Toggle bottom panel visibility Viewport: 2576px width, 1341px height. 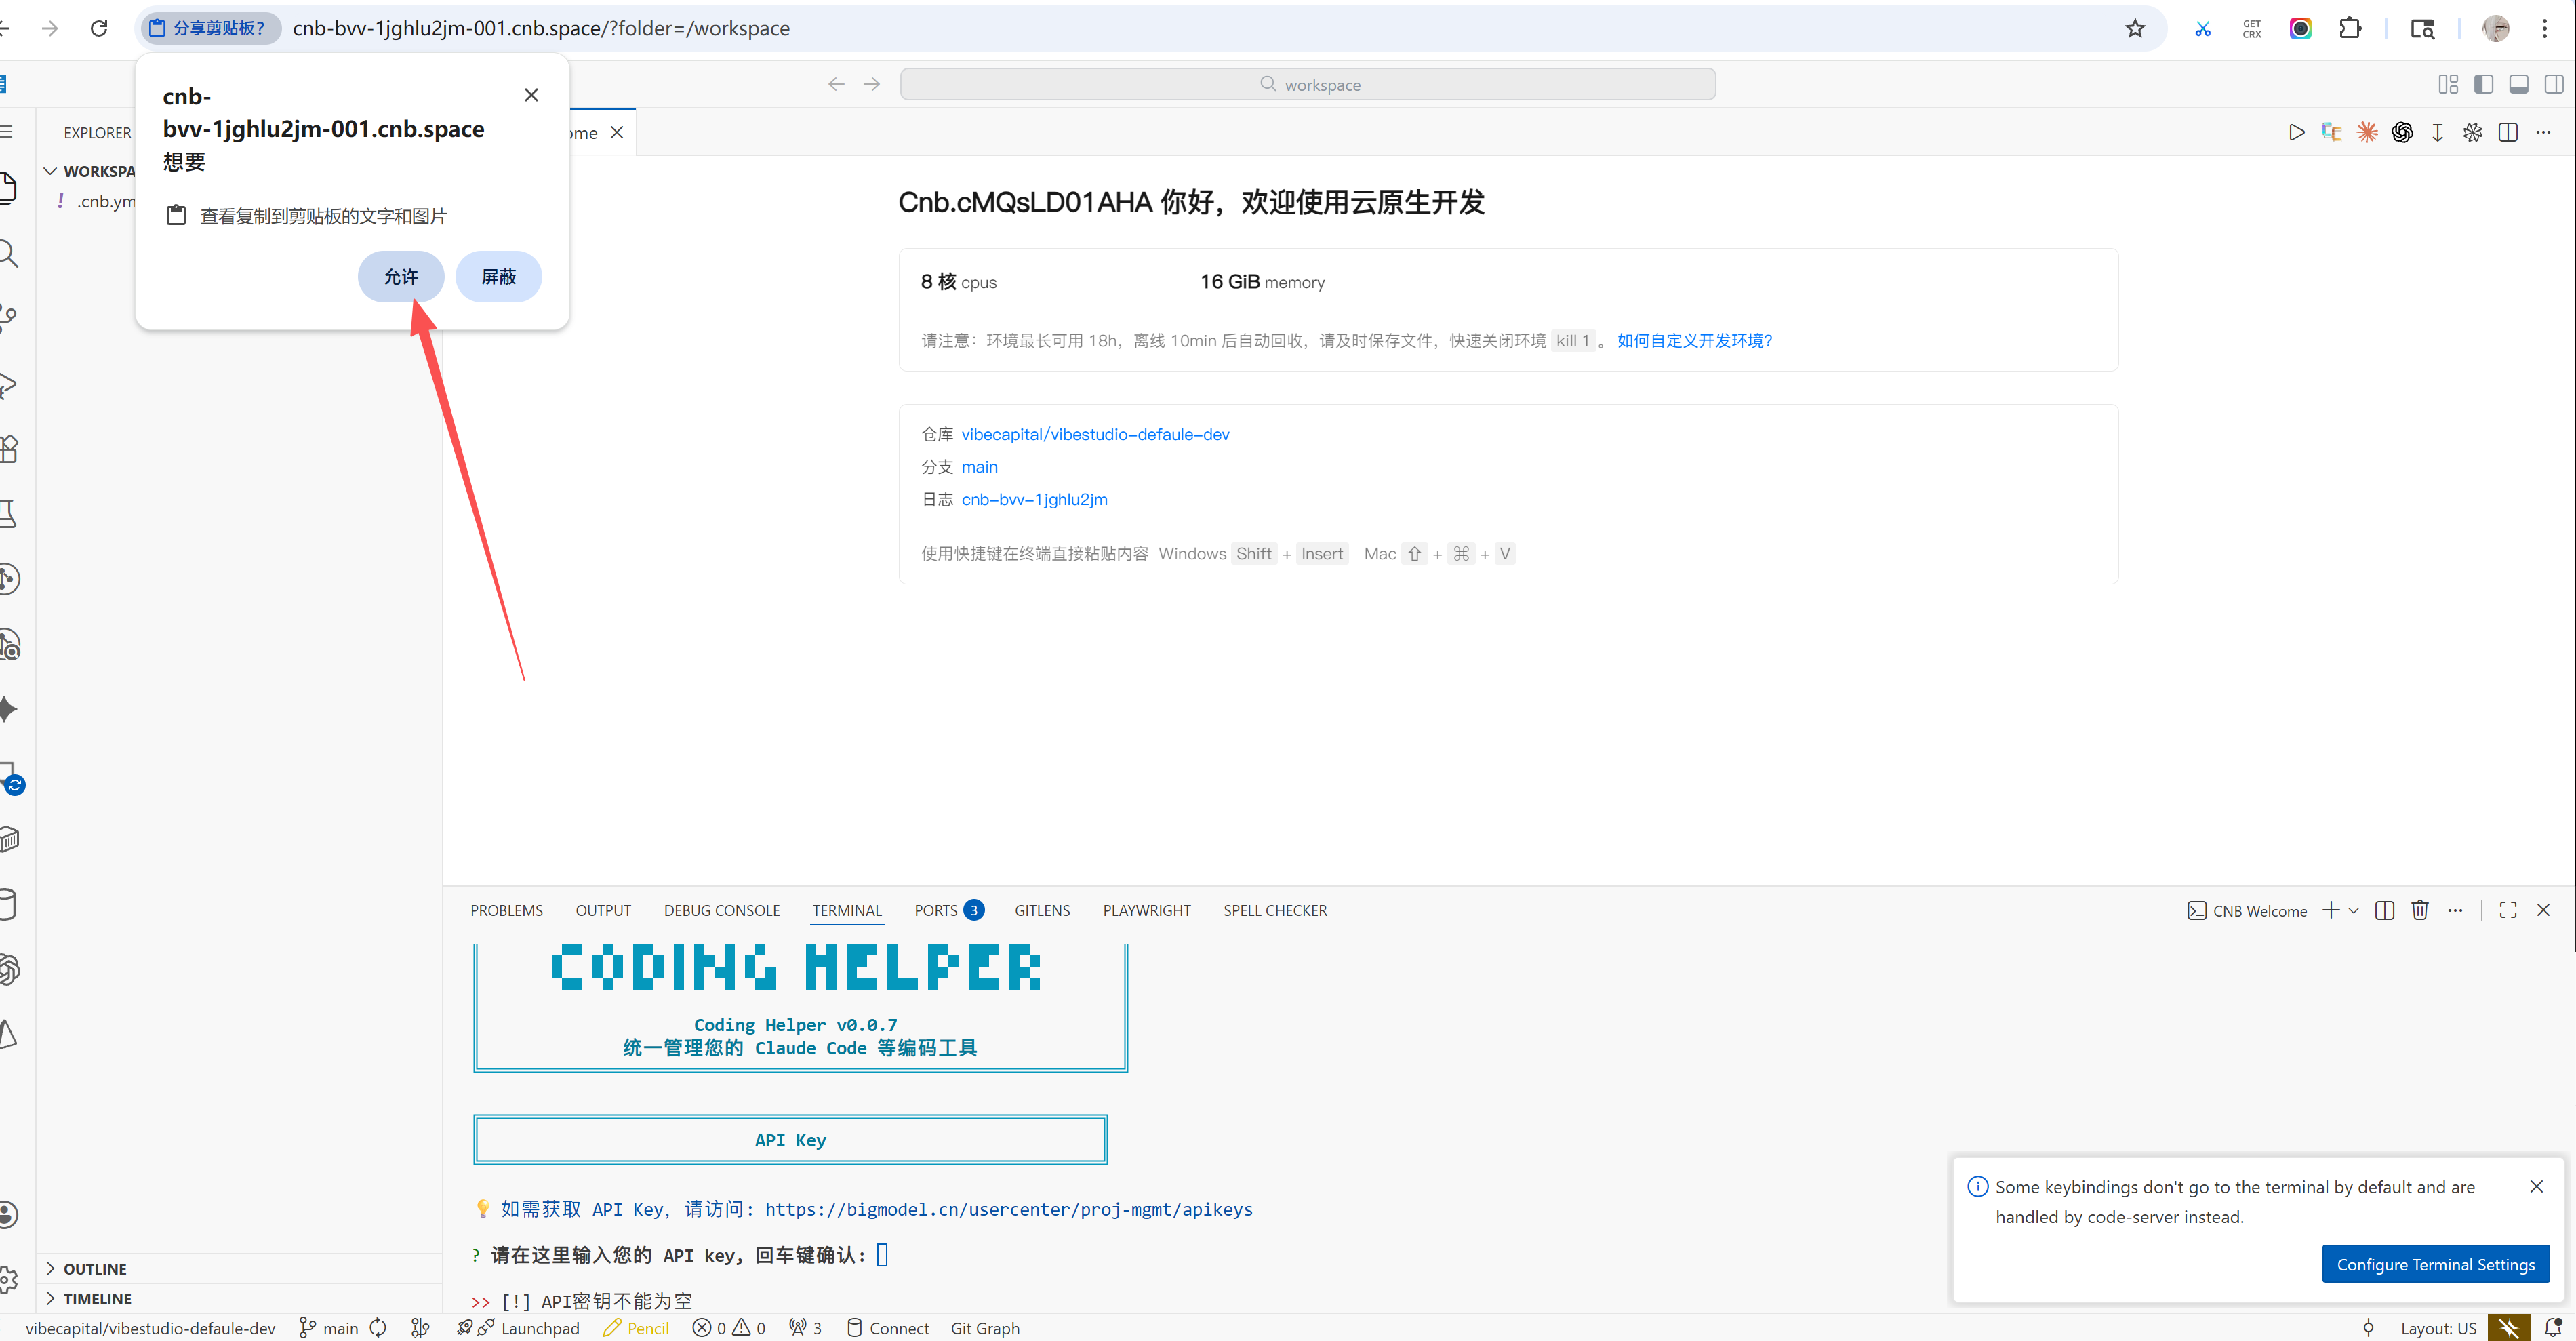click(2518, 84)
